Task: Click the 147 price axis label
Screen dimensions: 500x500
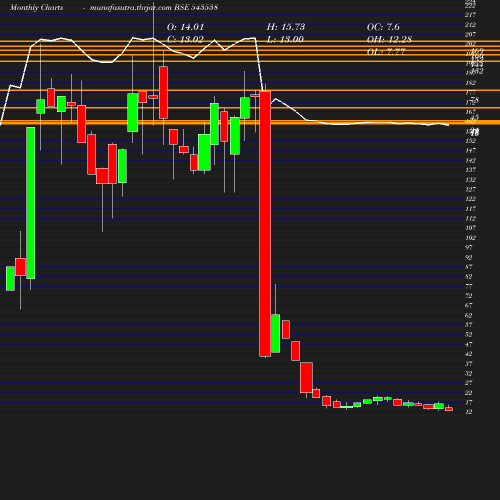Action: [470, 151]
